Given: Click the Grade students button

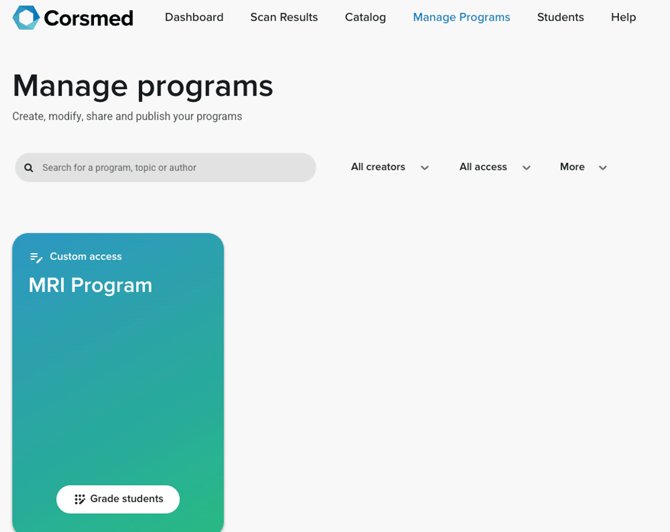Looking at the screenshot, I should pos(118,499).
